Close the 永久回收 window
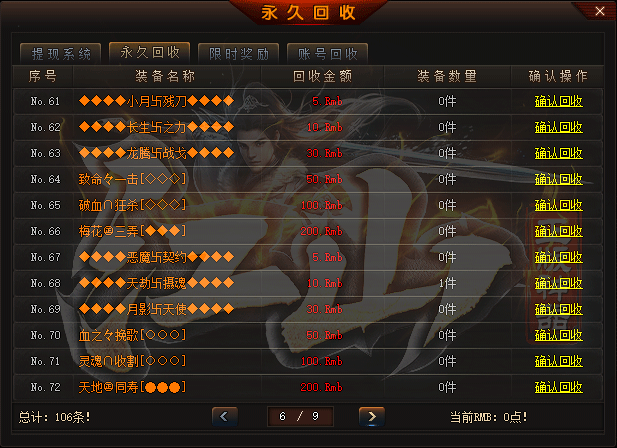Viewport: 617px width, 448px height. [x=600, y=11]
